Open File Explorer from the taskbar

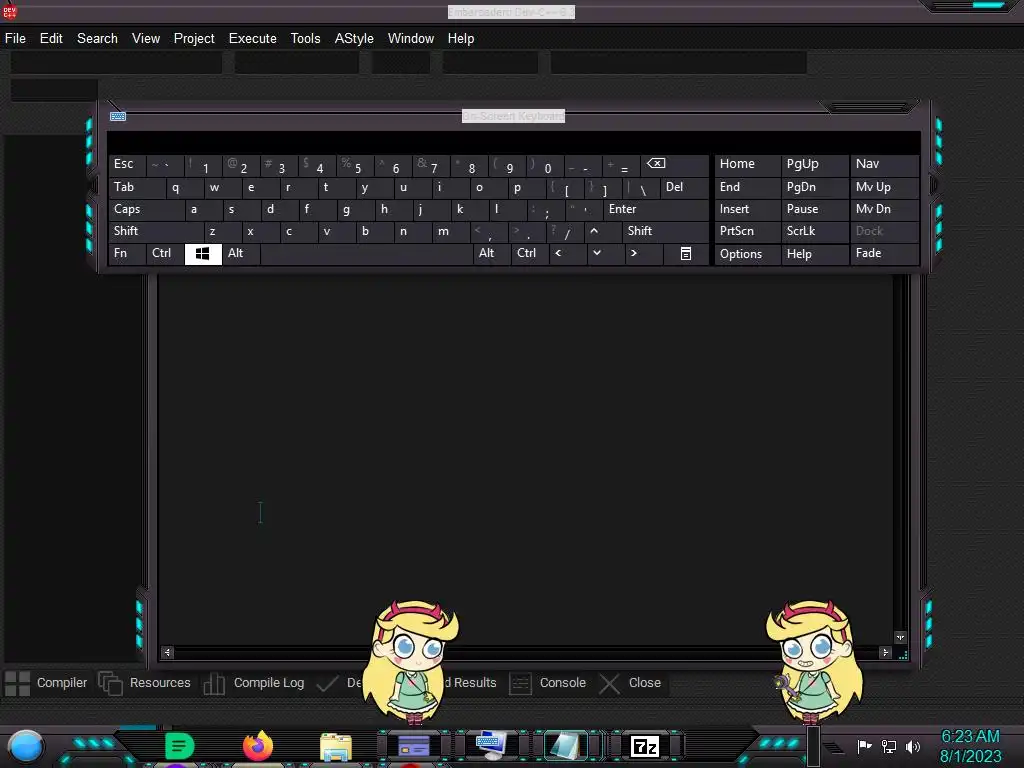[336, 747]
